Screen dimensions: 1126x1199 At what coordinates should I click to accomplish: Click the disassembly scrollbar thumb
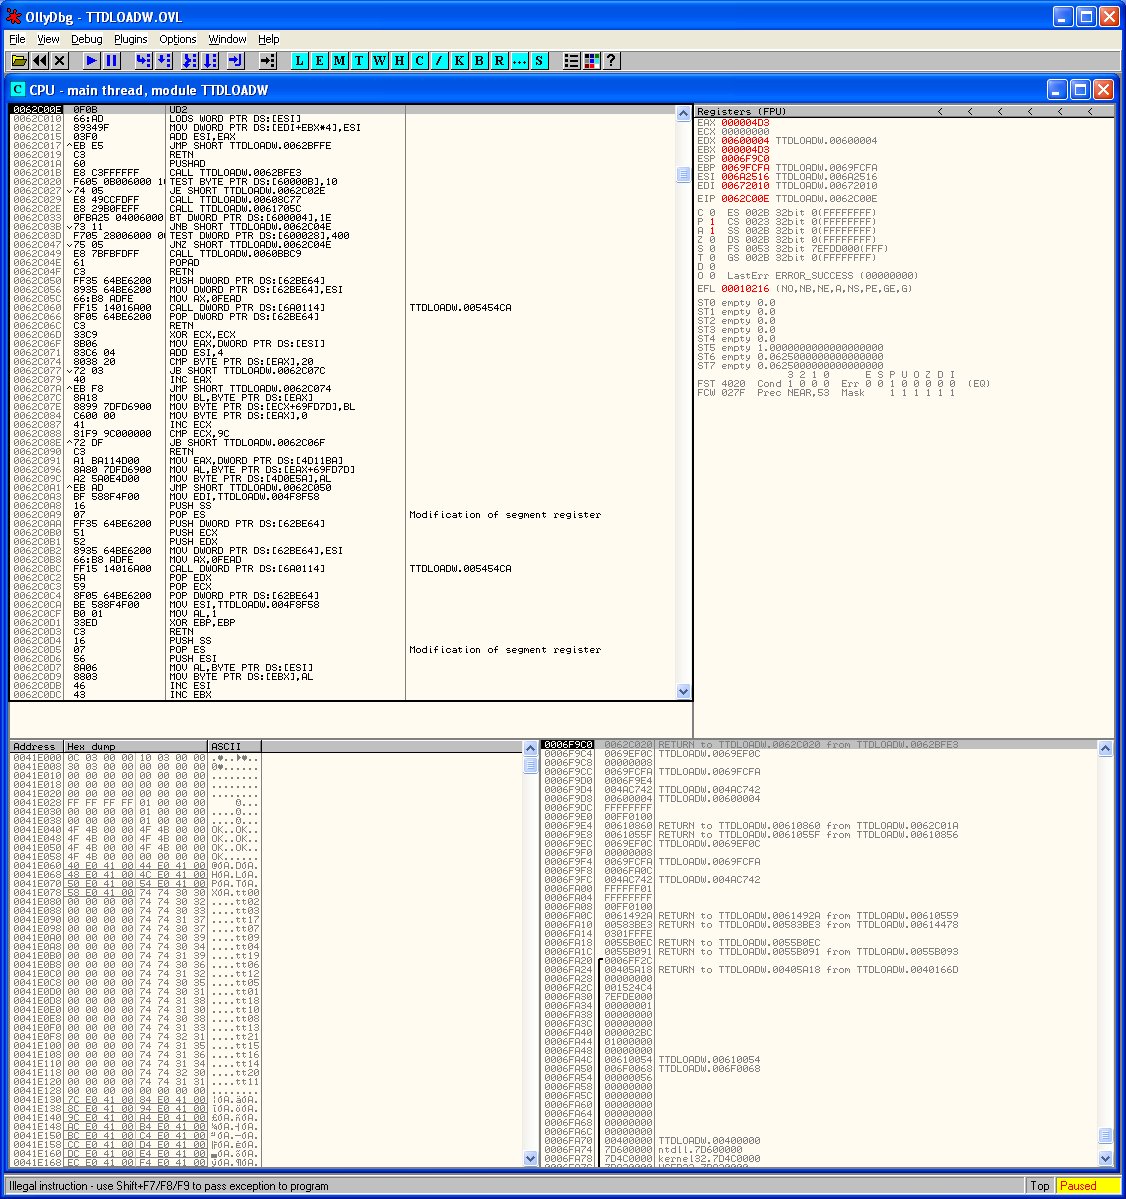click(683, 174)
